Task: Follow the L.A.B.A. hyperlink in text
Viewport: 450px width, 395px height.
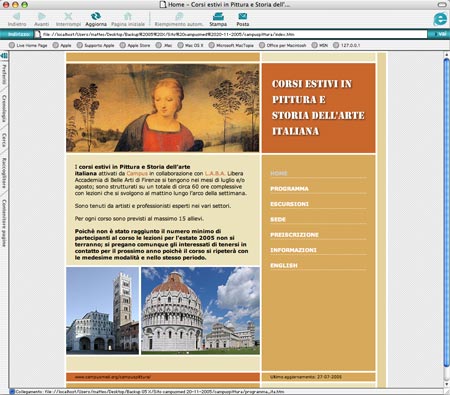Action: 215,173
